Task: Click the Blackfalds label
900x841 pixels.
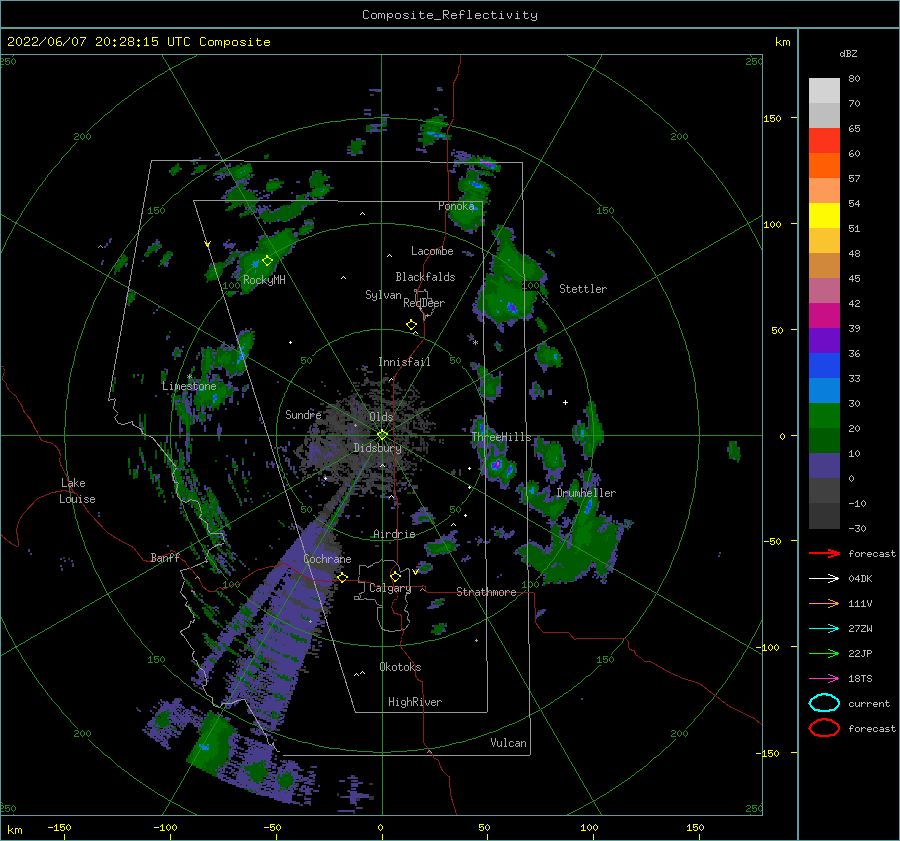Action: [425, 277]
